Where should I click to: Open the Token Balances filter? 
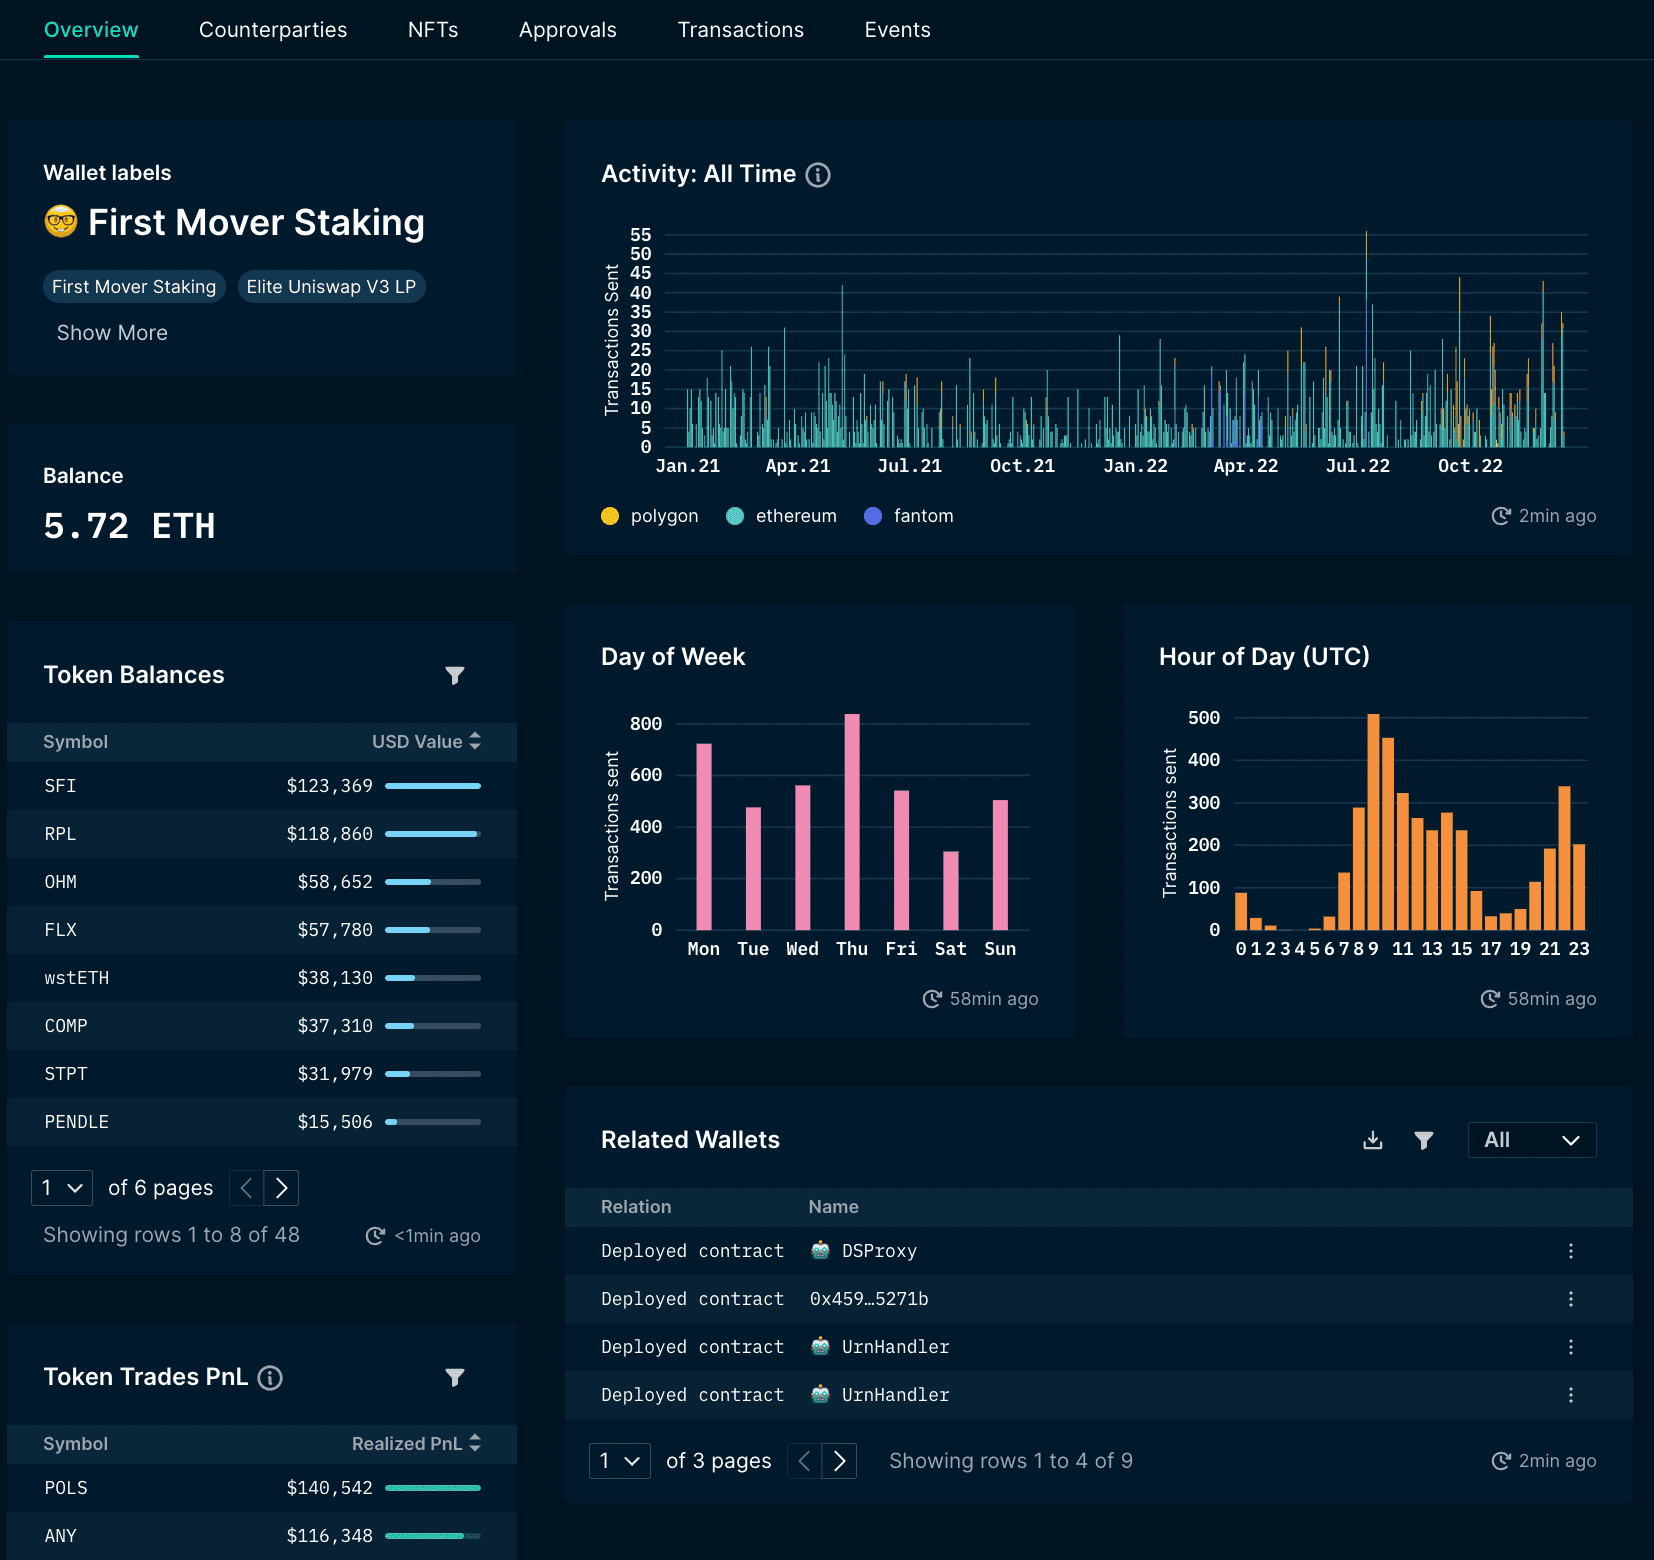[455, 676]
